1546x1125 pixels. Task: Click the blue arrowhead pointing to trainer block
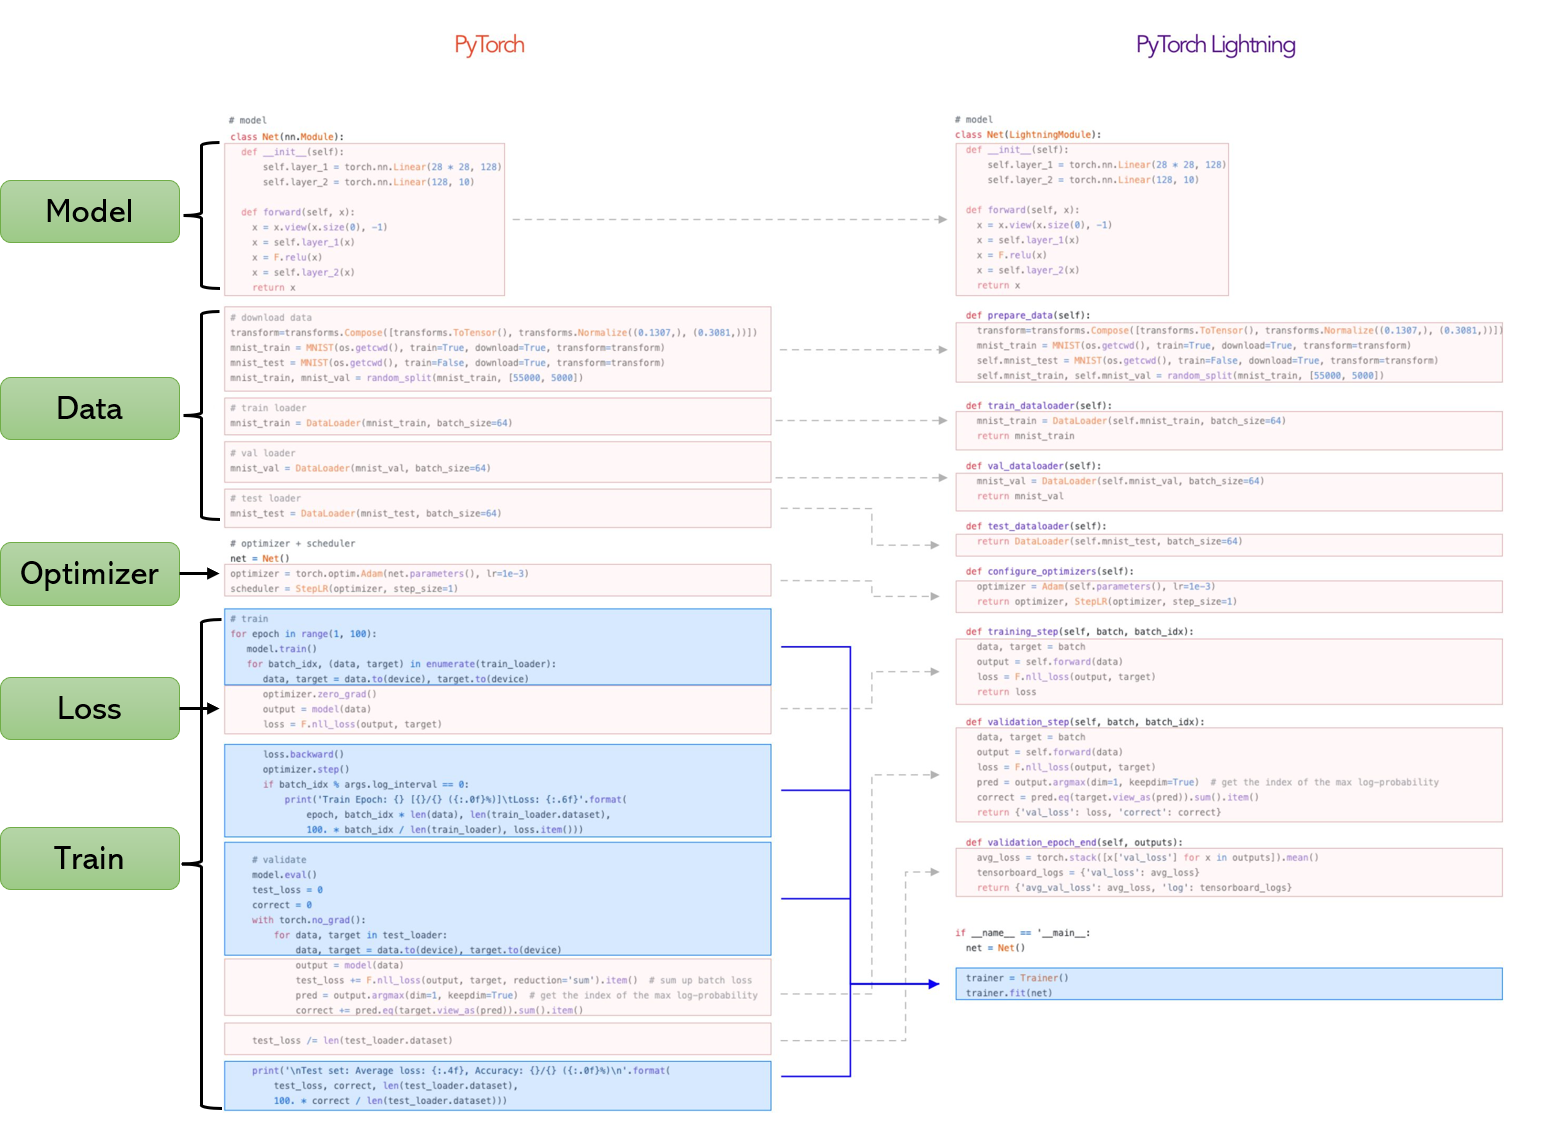(933, 984)
